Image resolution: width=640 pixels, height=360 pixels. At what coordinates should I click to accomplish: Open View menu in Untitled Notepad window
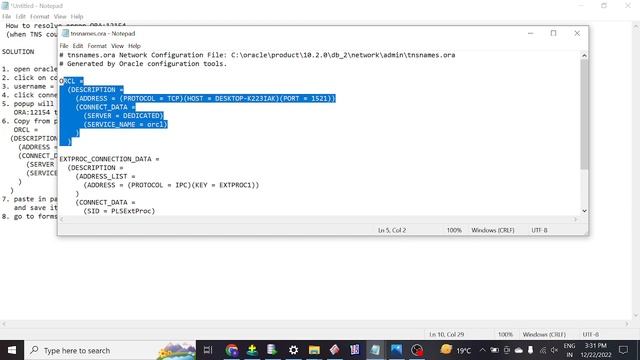[60, 16]
